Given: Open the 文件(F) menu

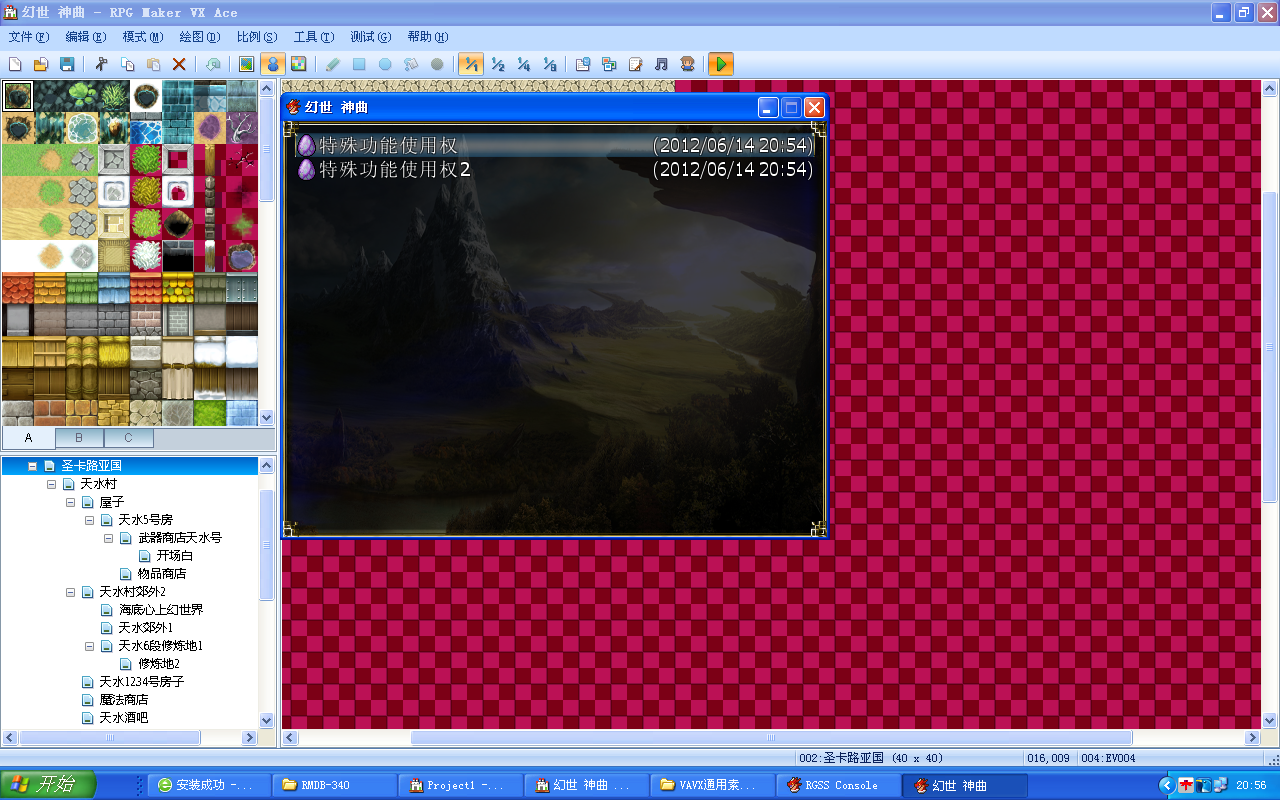Looking at the screenshot, I should point(28,37).
